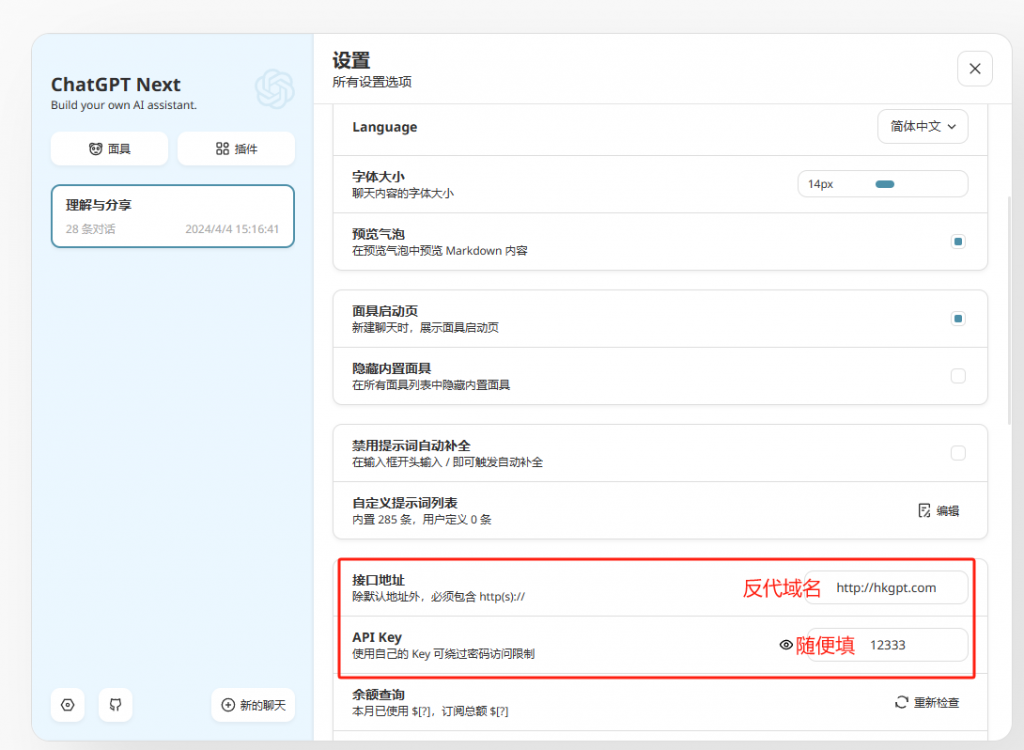Select the 理解与分享 chat session
The image size is (1024, 750).
(172, 216)
